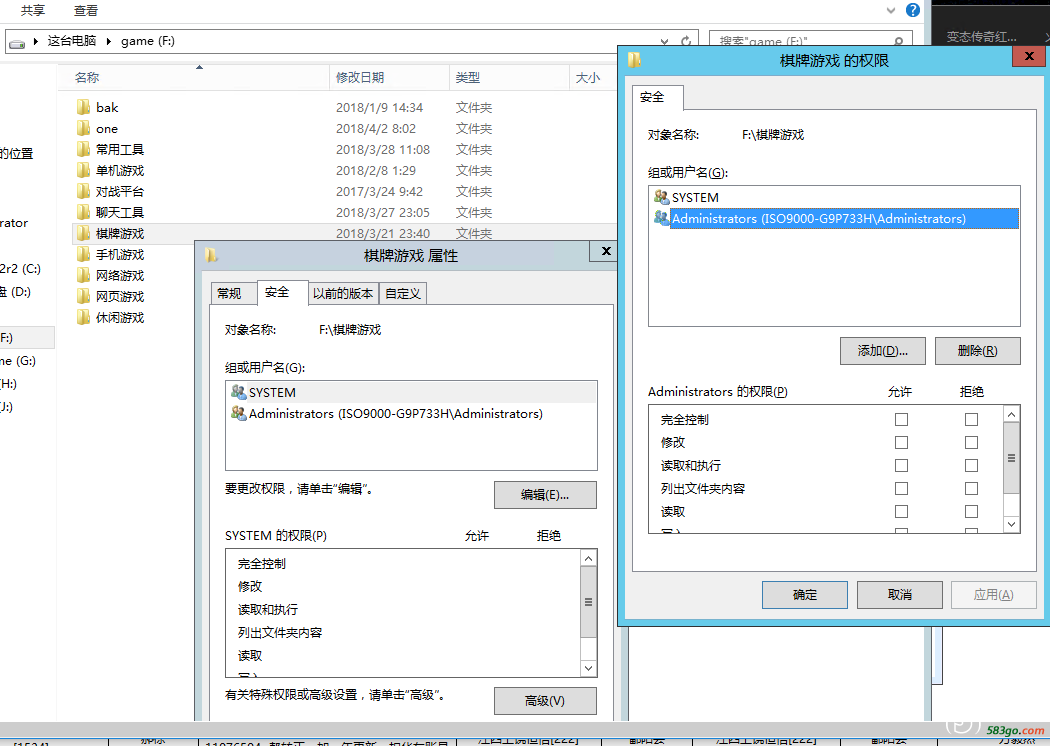Viewport: 1050px width, 746px height.
Task: Select the 棋牌游戏 folder icon in file list
Action: pyautogui.click(x=83, y=233)
